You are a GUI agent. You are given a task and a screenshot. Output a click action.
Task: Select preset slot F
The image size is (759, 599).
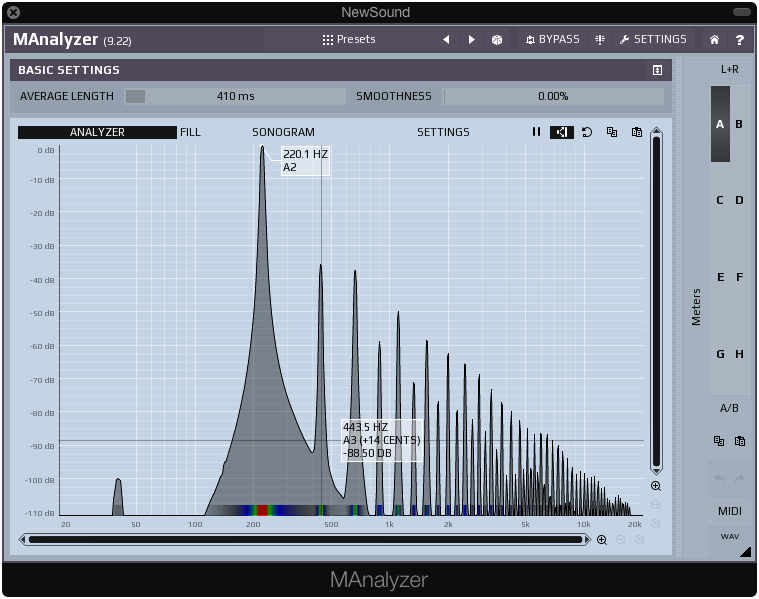pyautogui.click(x=739, y=277)
